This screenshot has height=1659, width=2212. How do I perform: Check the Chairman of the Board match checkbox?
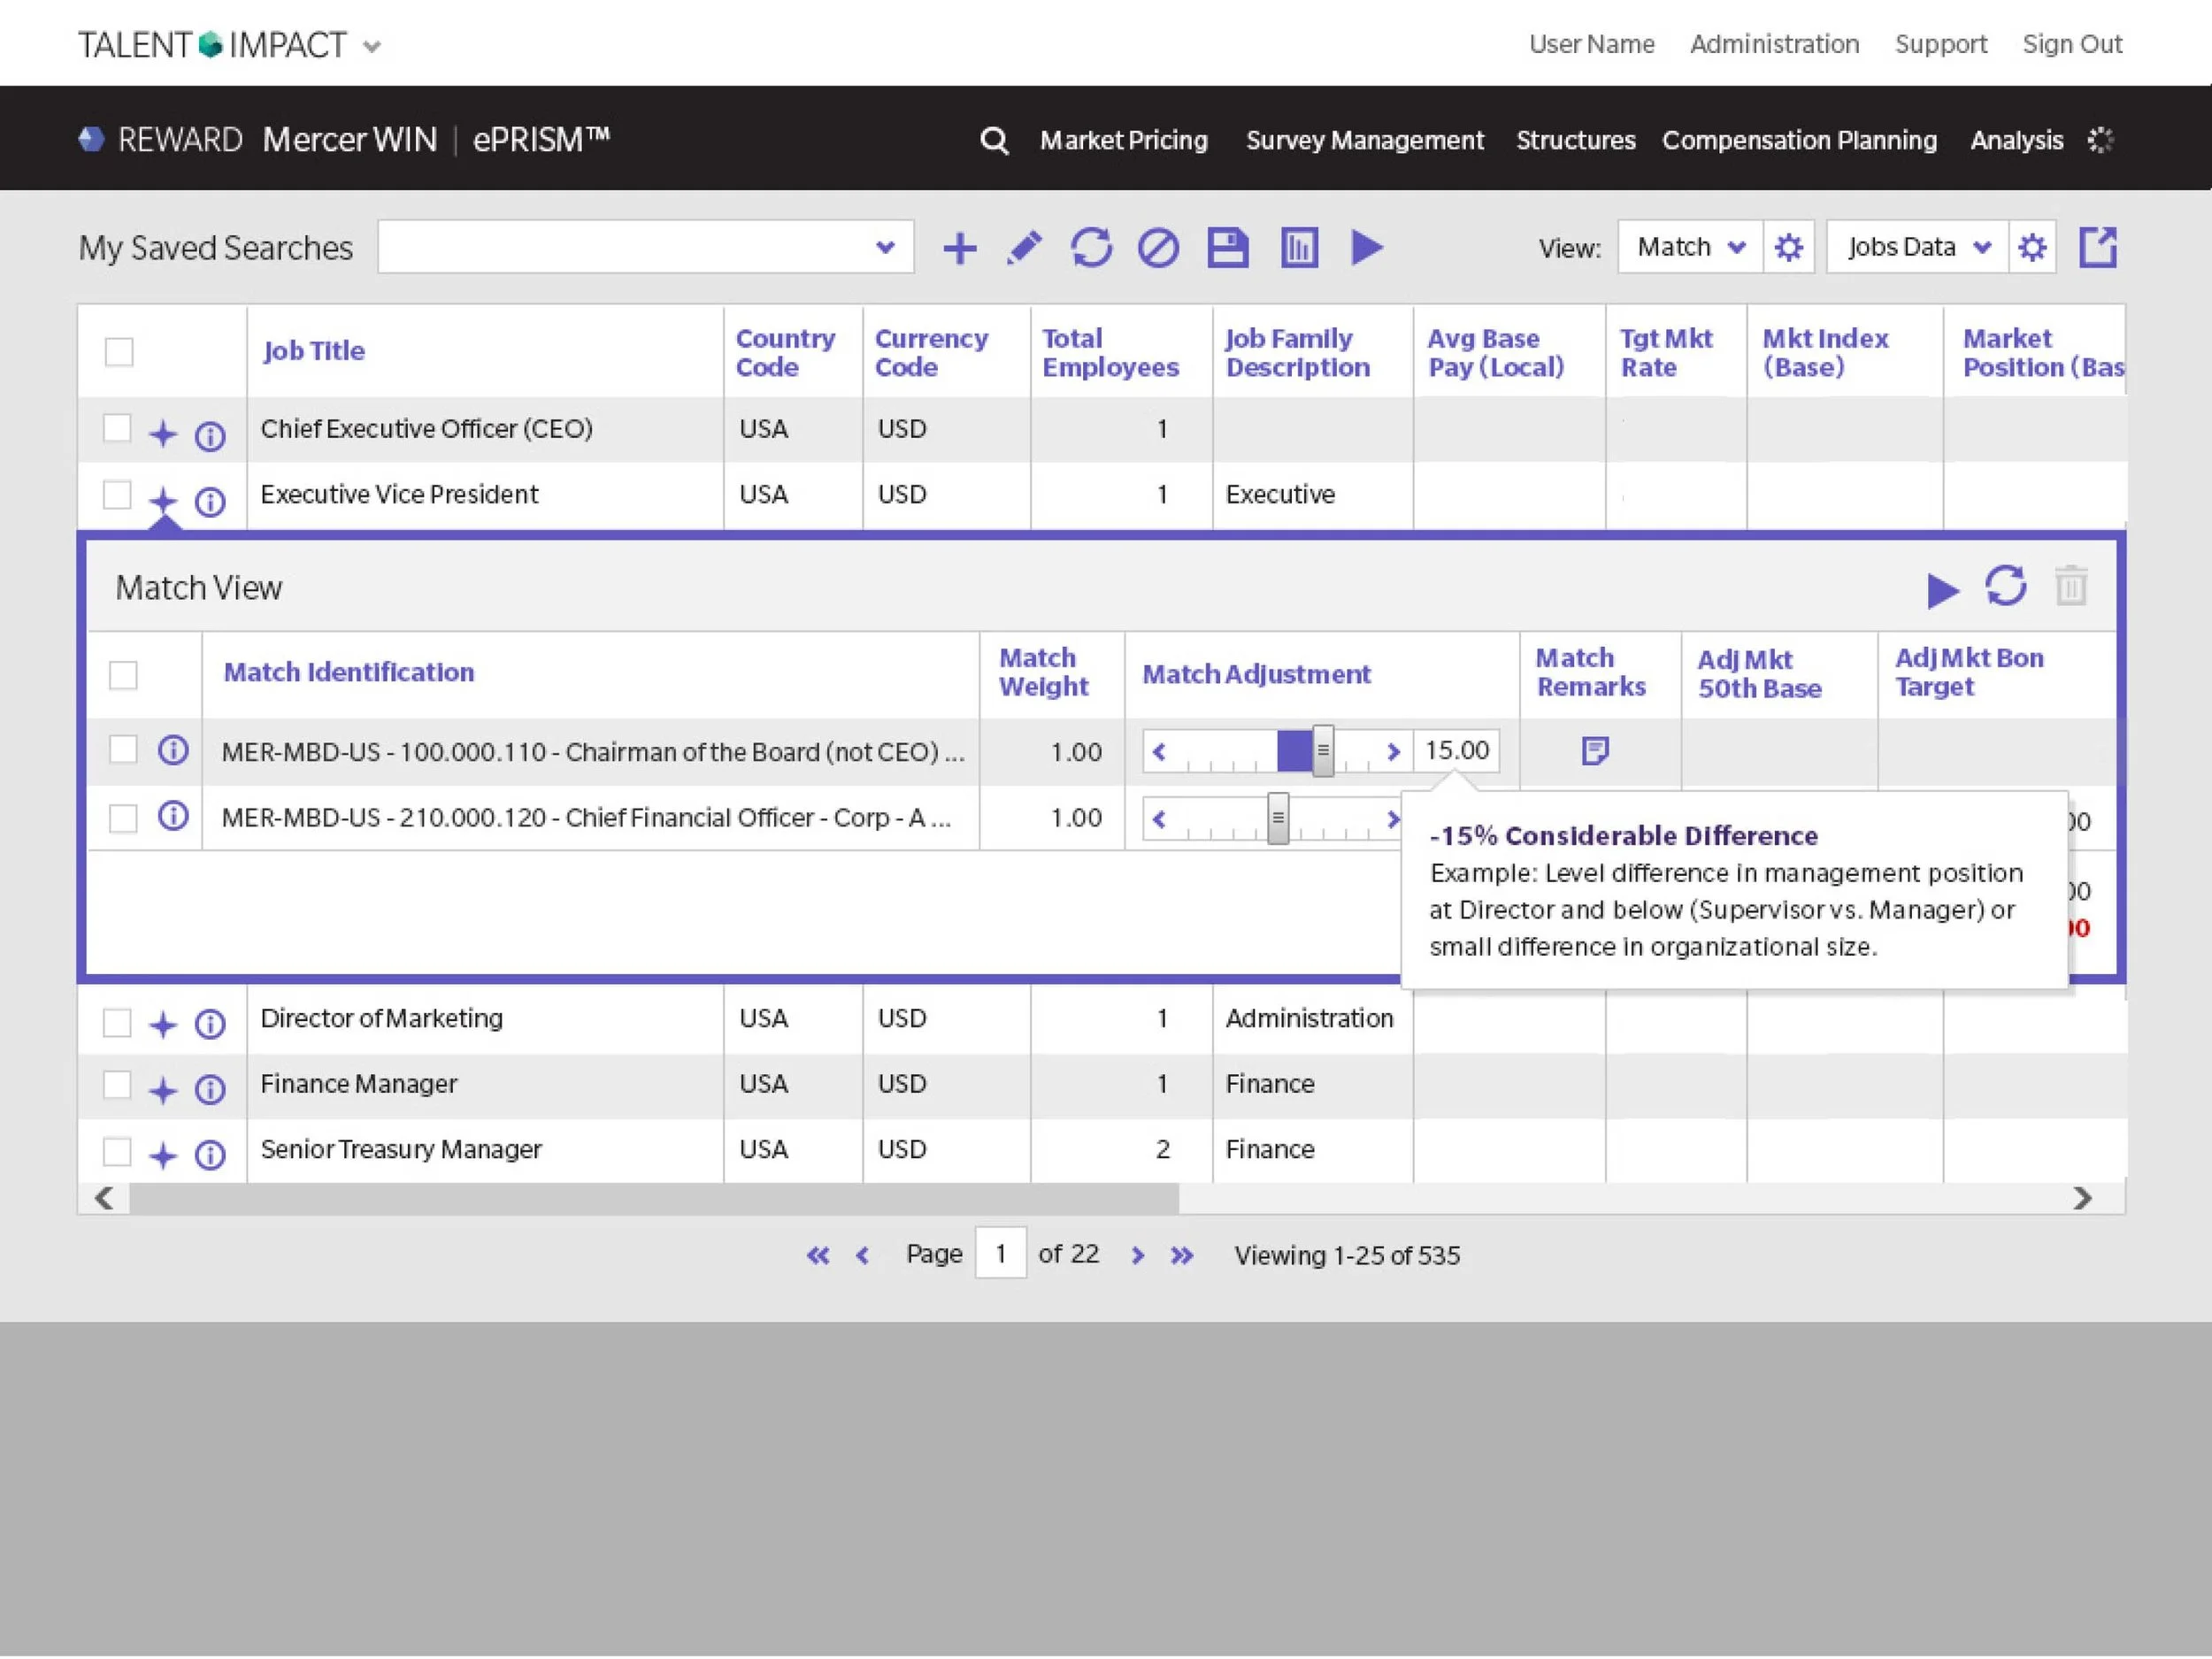click(123, 750)
